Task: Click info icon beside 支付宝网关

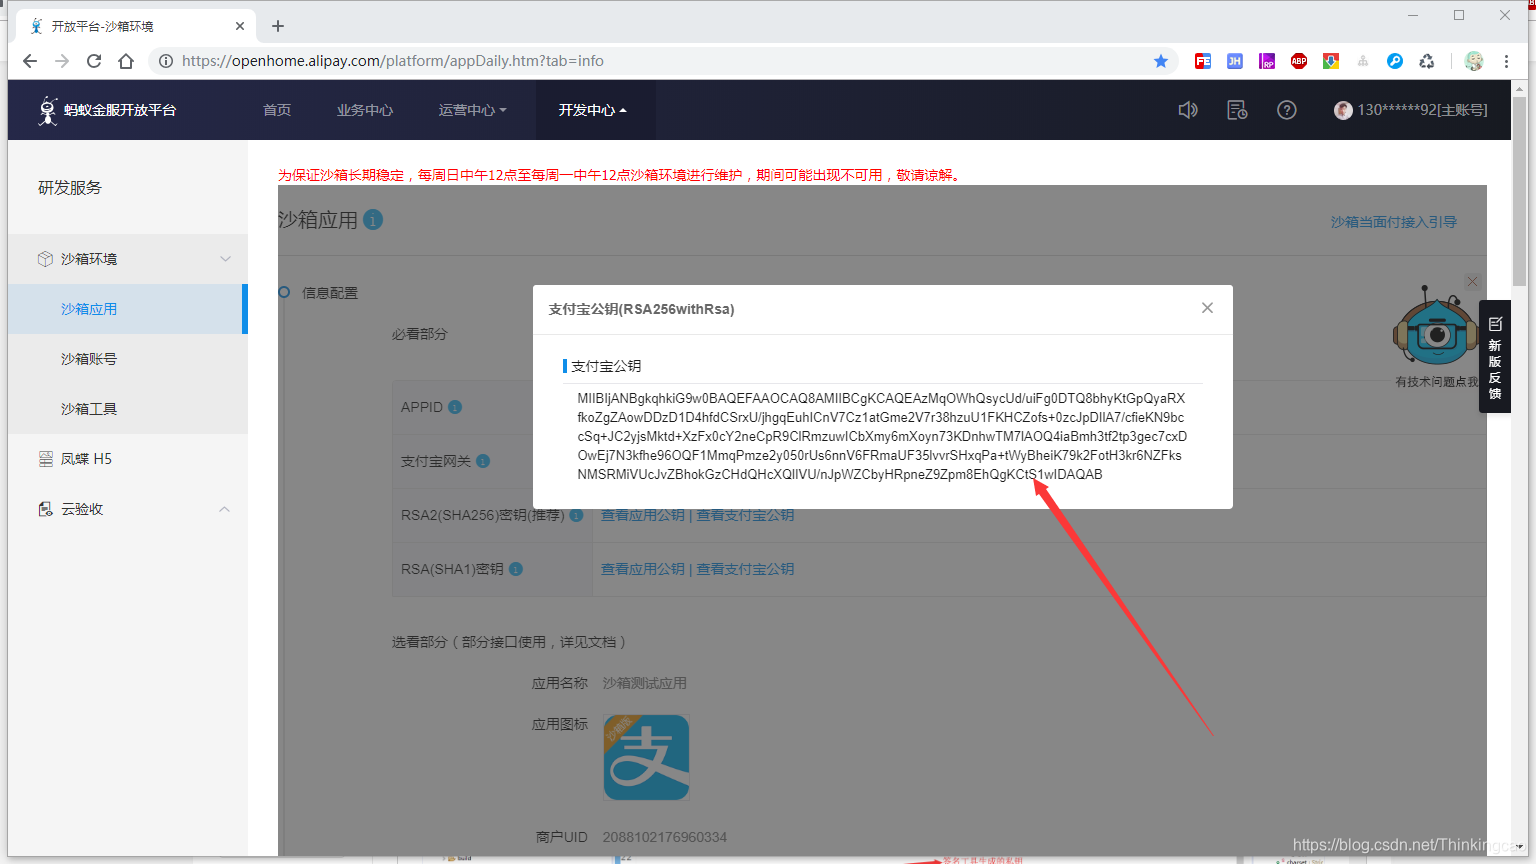Action: (x=483, y=461)
